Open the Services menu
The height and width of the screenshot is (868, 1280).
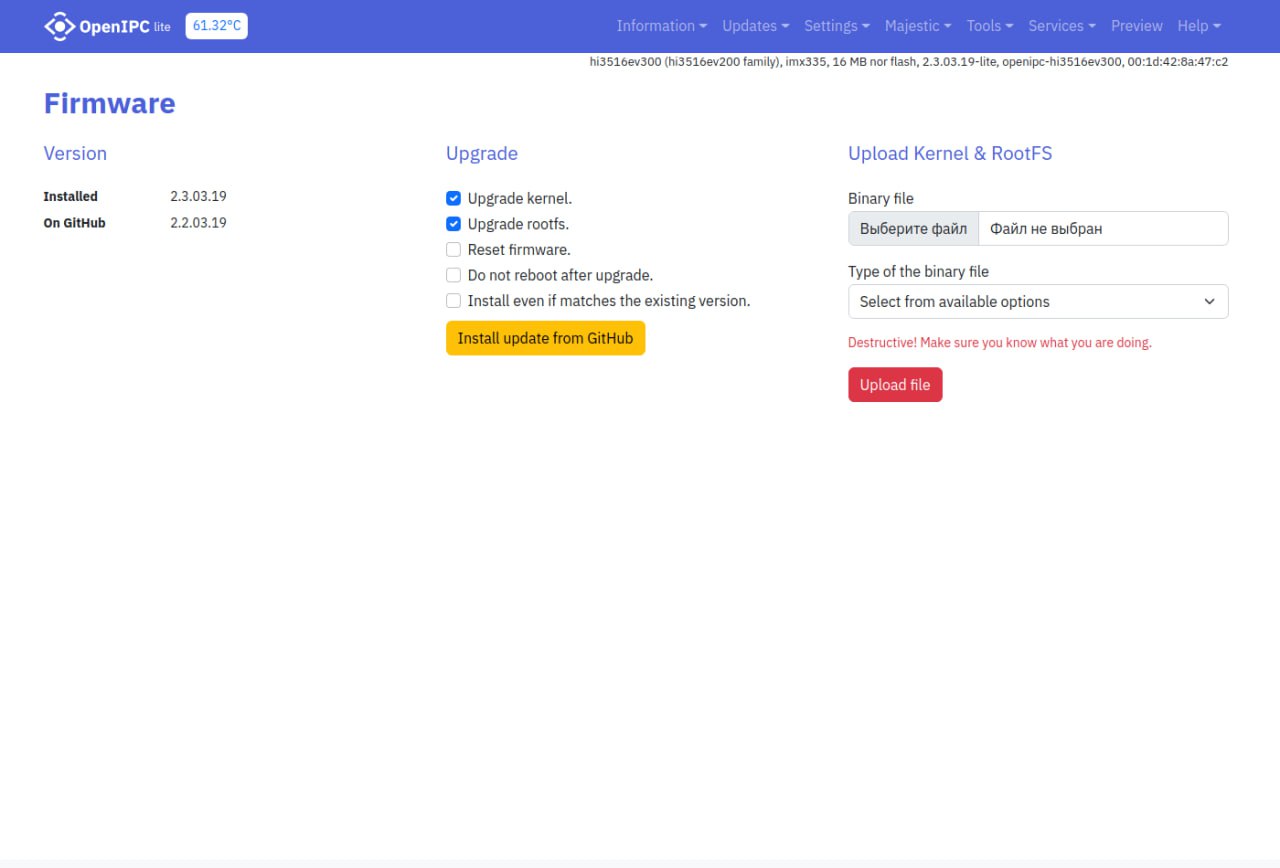pos(1061,26)
